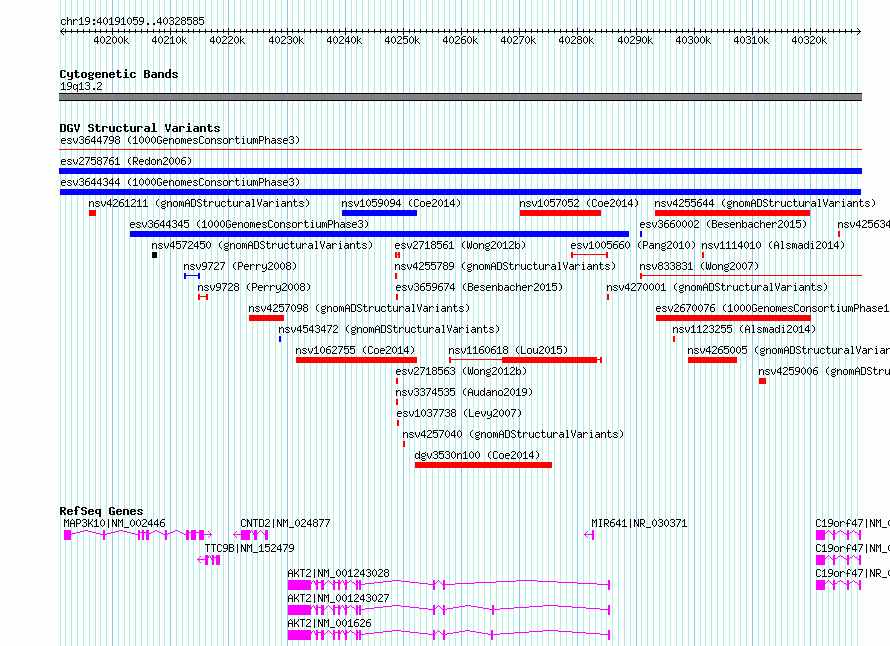Open the CNTD2|NM_024877 gene label
Screen dimensions: 890x646
click(285, 523)
